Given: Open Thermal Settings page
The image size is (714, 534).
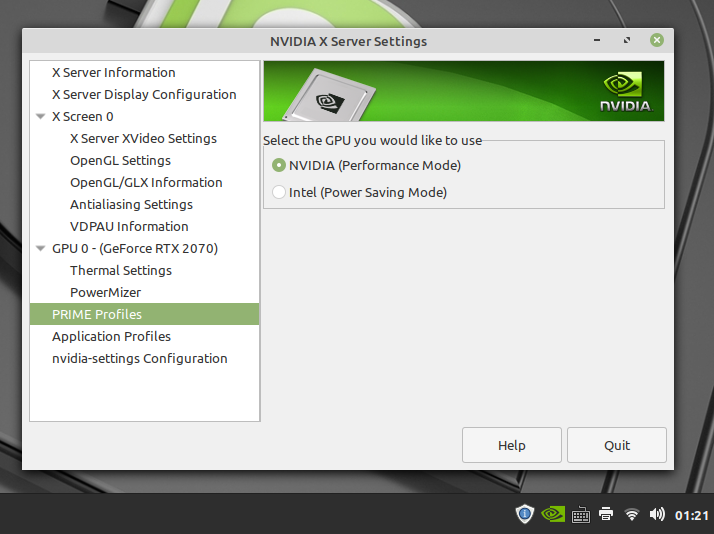Looking at the screenshot, I should point(120,271).
